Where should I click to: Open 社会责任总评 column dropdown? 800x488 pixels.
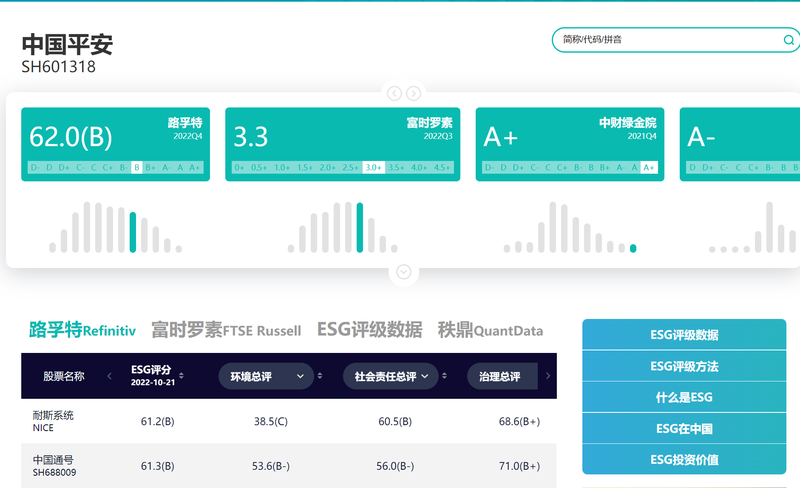tap(390, 376)
